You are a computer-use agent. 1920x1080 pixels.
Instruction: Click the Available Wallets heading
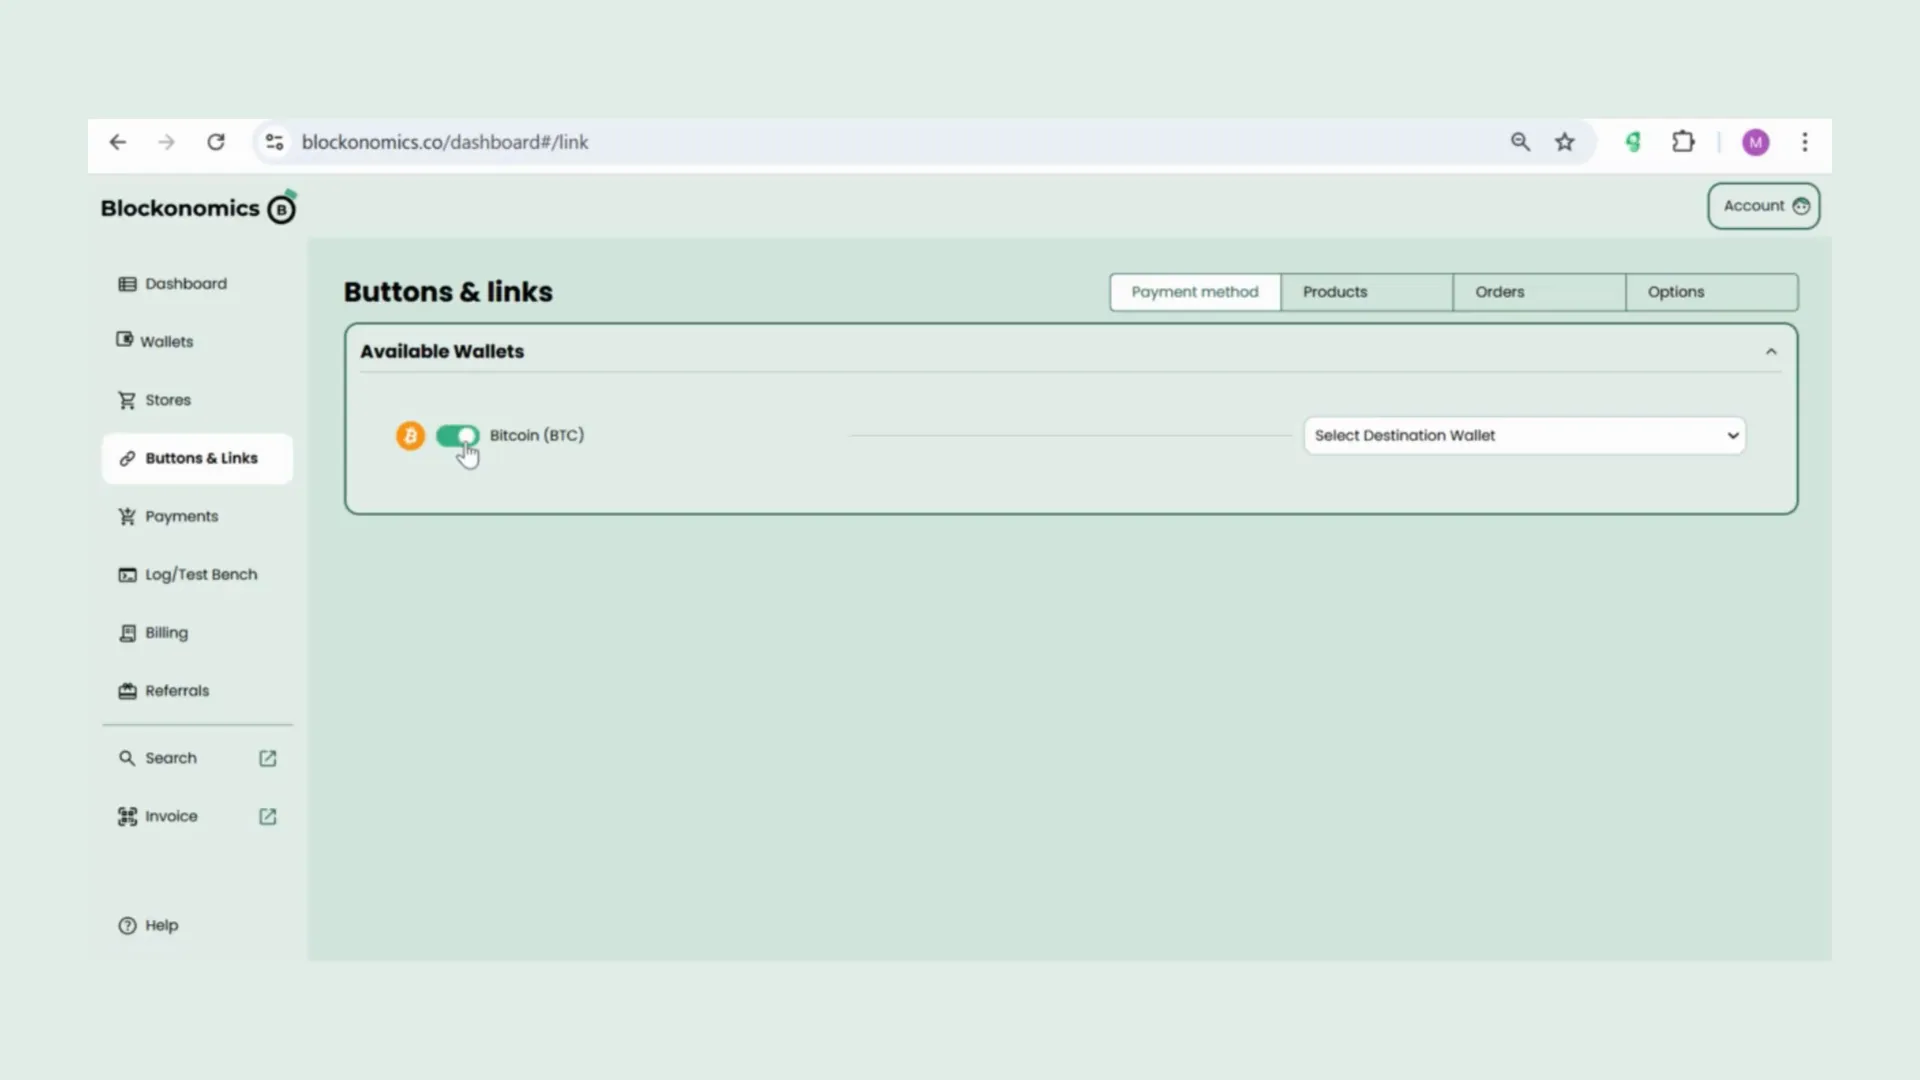442,351
